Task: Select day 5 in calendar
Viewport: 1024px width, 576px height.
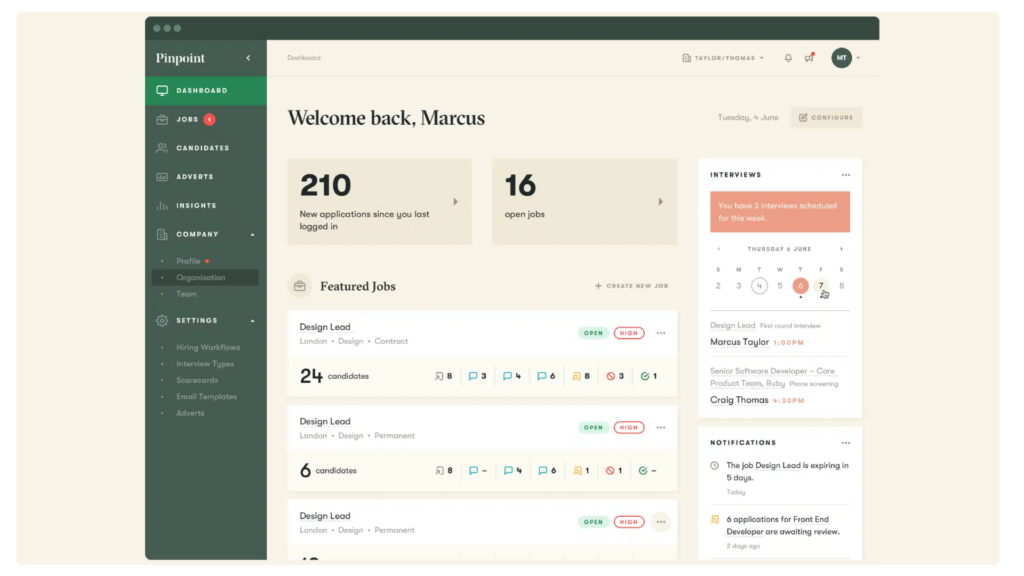Action: [x=780, y=286]
